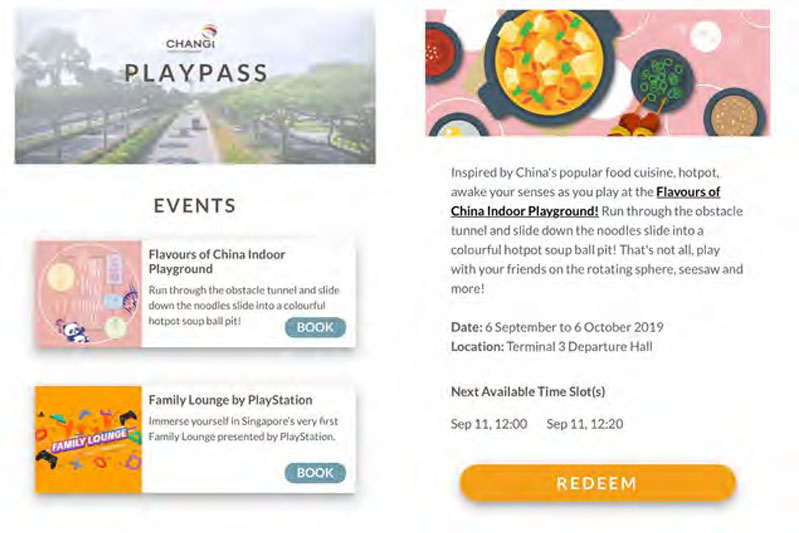
Task: Click the PLAYPASS header banner image
Action: [195, 86]
